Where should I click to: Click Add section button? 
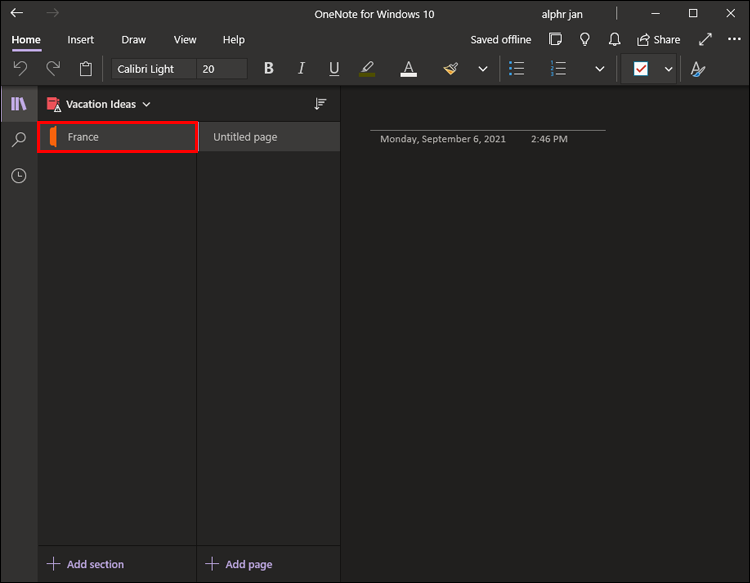tap(86, 564)
